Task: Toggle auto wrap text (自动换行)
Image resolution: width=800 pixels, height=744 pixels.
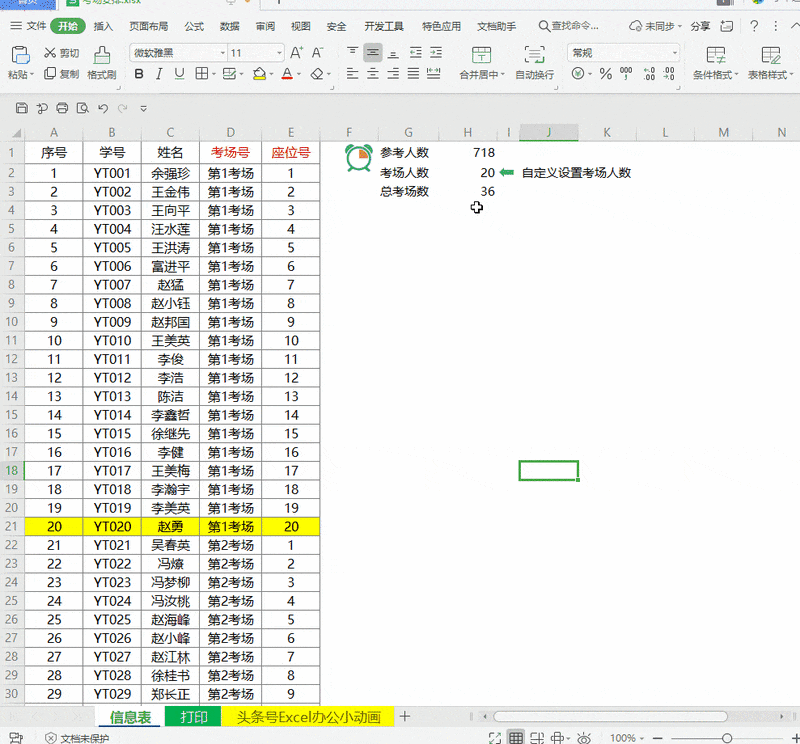Action: pyautogui.click(x=534, y=62)
